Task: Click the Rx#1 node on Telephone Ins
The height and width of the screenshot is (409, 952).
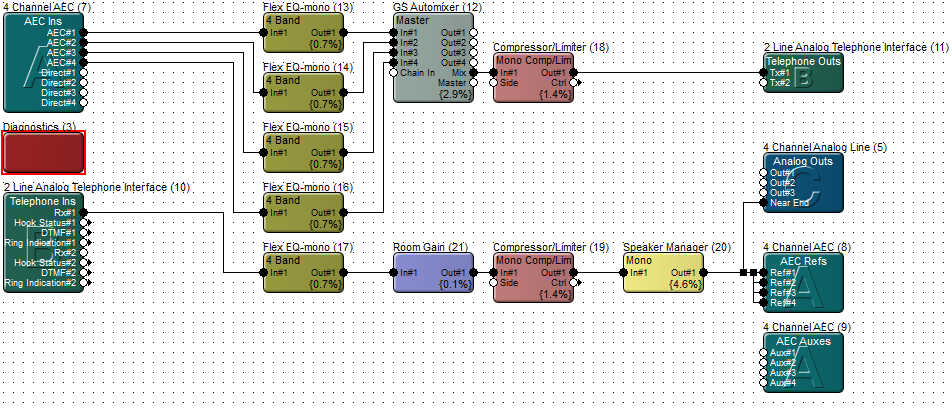Action: [83, 212]
